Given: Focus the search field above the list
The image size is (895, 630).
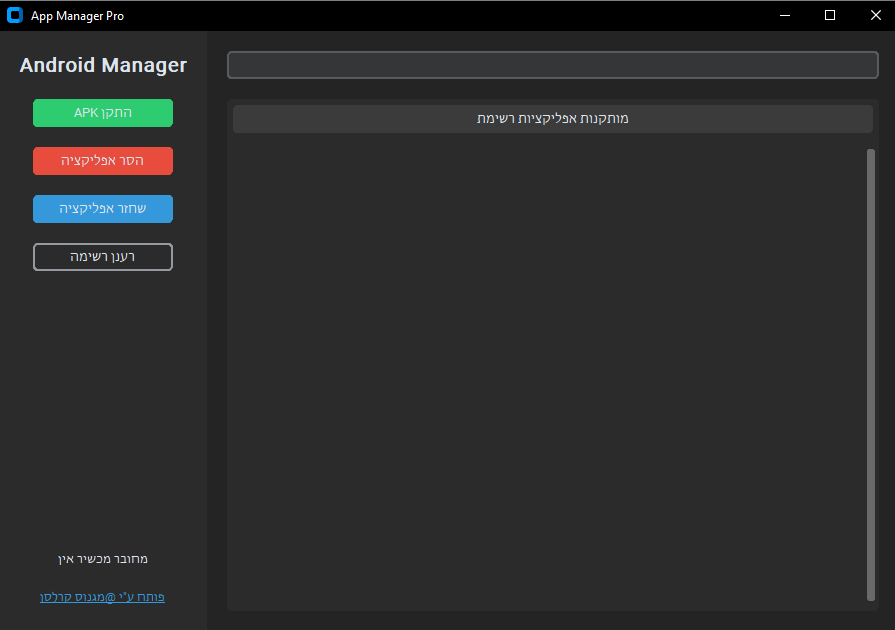Looking at the screenshot, I should [x=552, y=65].
